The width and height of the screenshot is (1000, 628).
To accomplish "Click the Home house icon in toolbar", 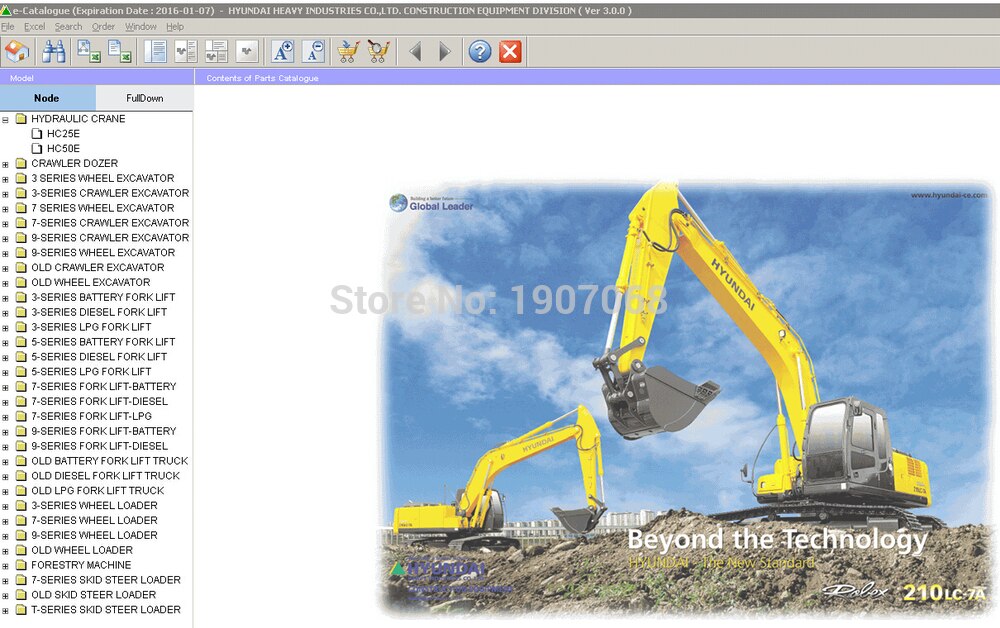I will coord(17,52).
